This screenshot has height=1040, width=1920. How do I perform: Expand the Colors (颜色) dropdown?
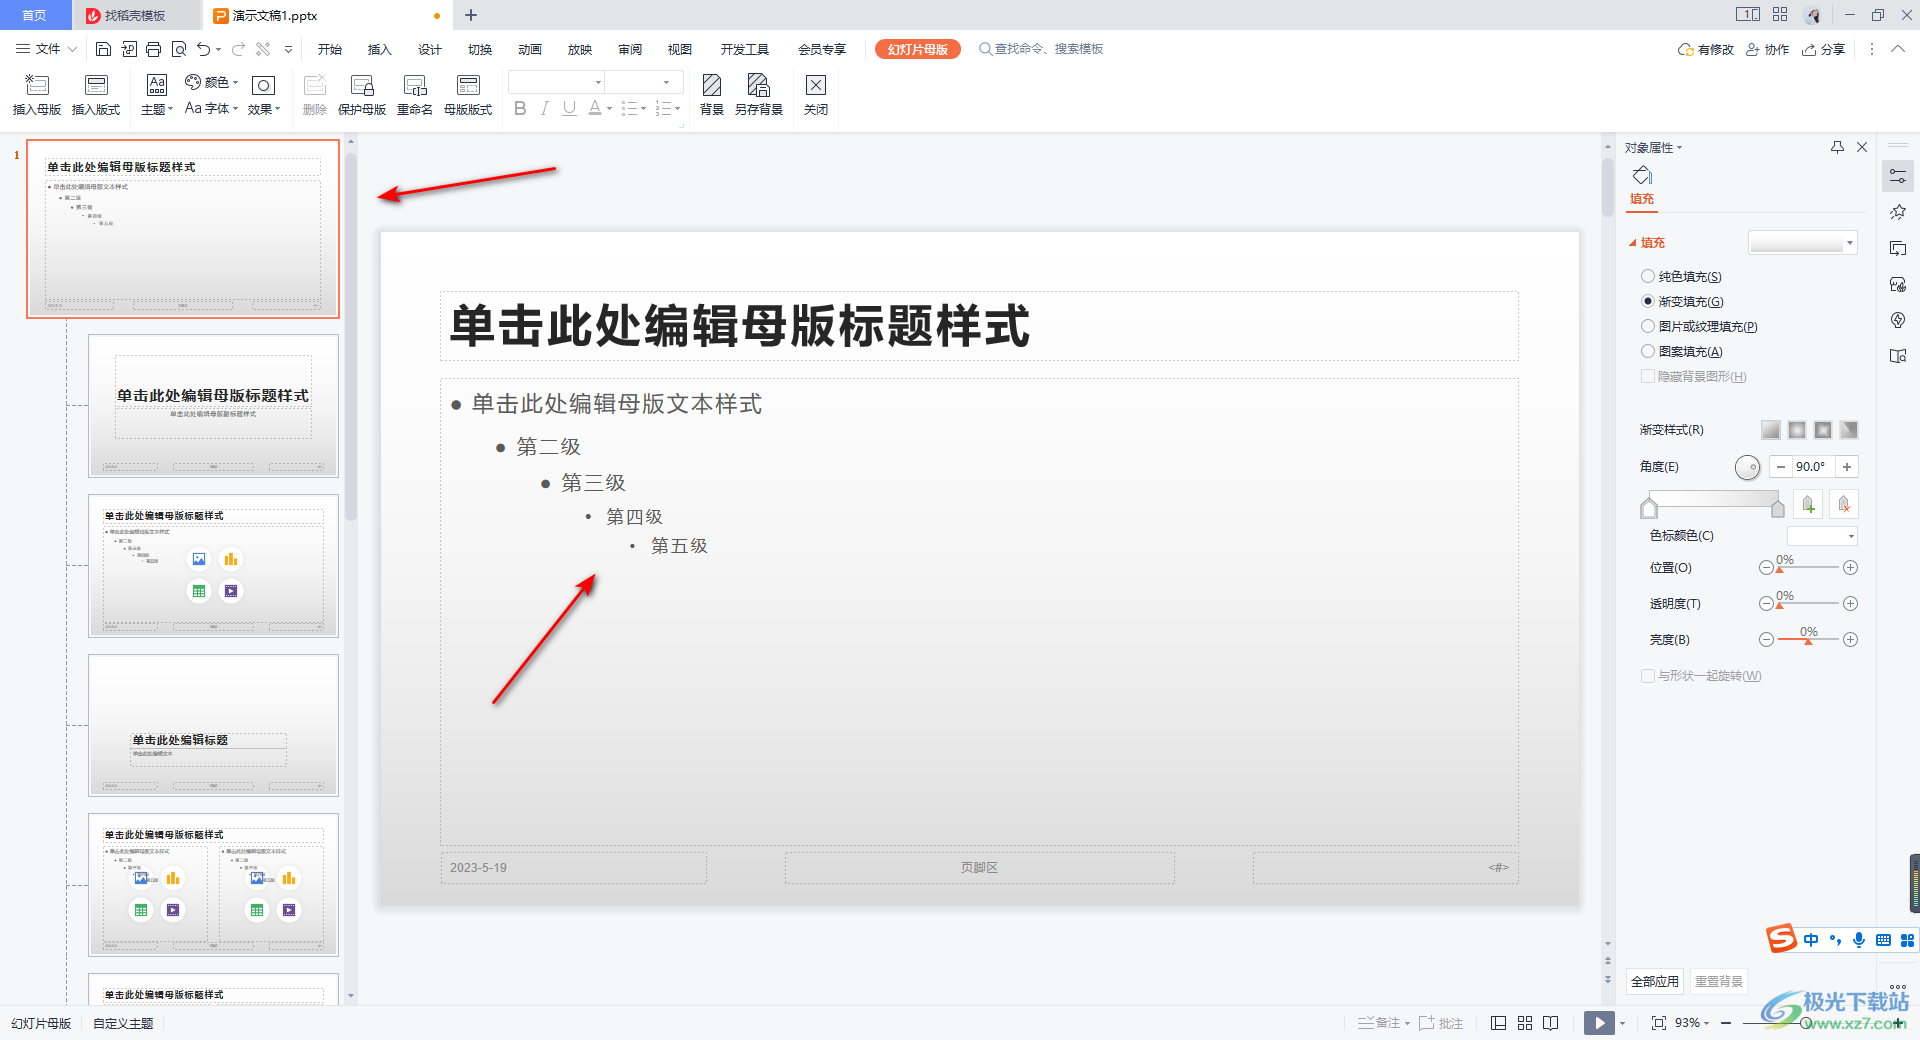(212, 82)
